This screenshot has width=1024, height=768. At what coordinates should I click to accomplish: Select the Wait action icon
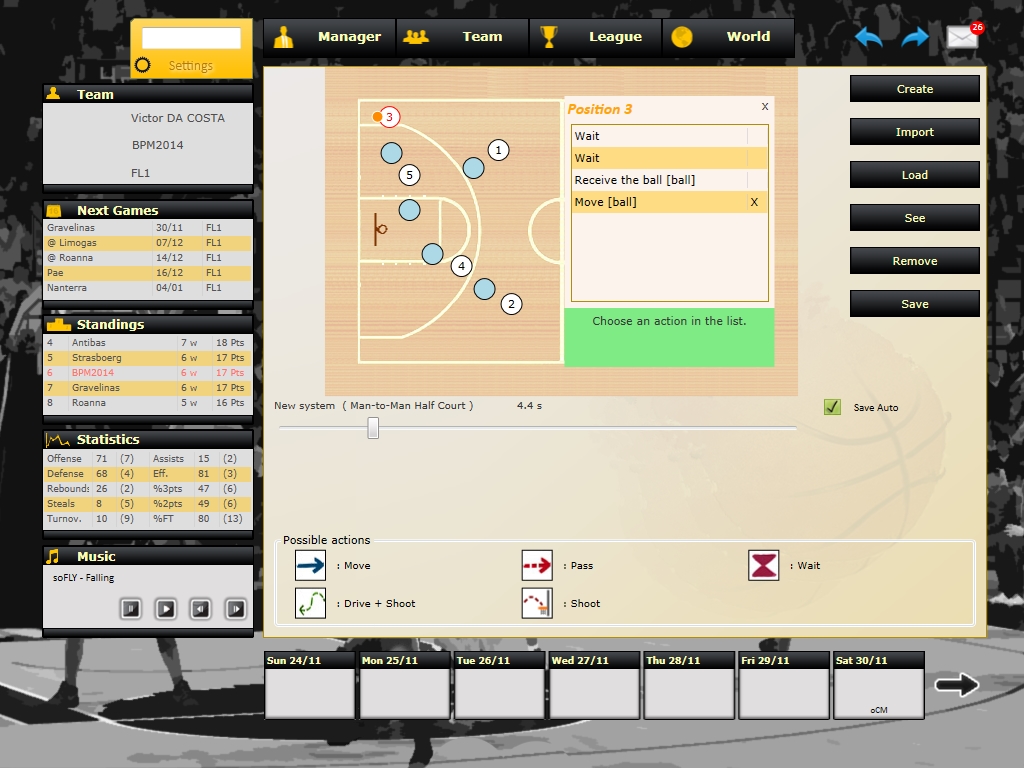[x=762, y=565]
